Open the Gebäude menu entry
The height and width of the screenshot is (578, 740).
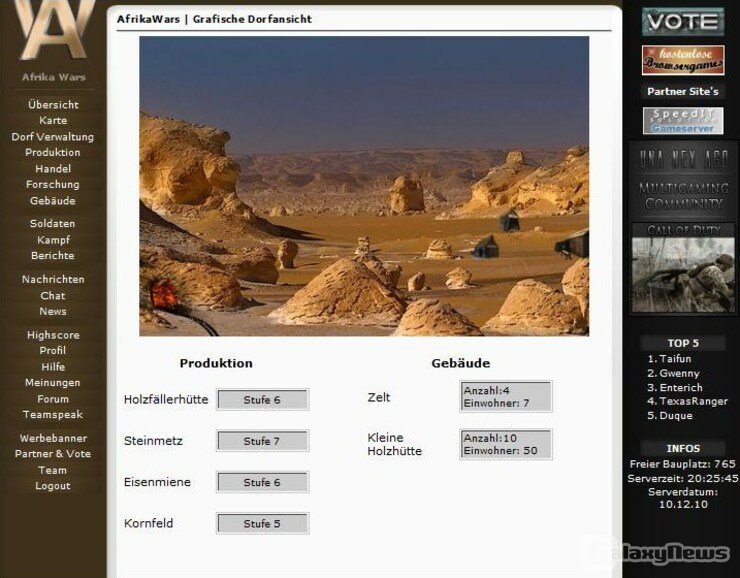point(52,201)
